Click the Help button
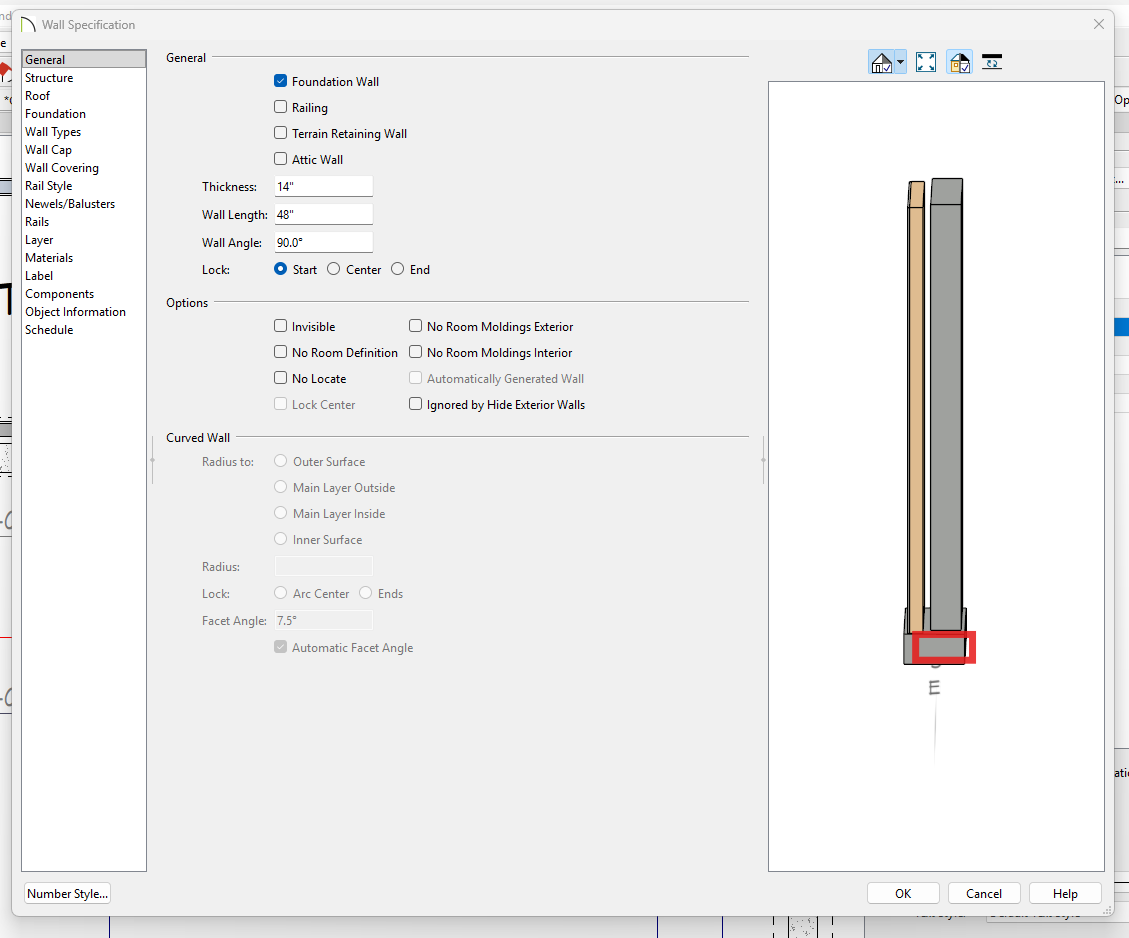 [x=1065, y=894]
